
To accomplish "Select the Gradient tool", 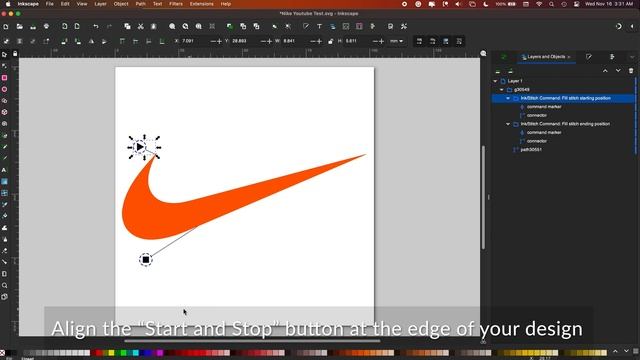I will pyautogui.click(x=4, y=181).
